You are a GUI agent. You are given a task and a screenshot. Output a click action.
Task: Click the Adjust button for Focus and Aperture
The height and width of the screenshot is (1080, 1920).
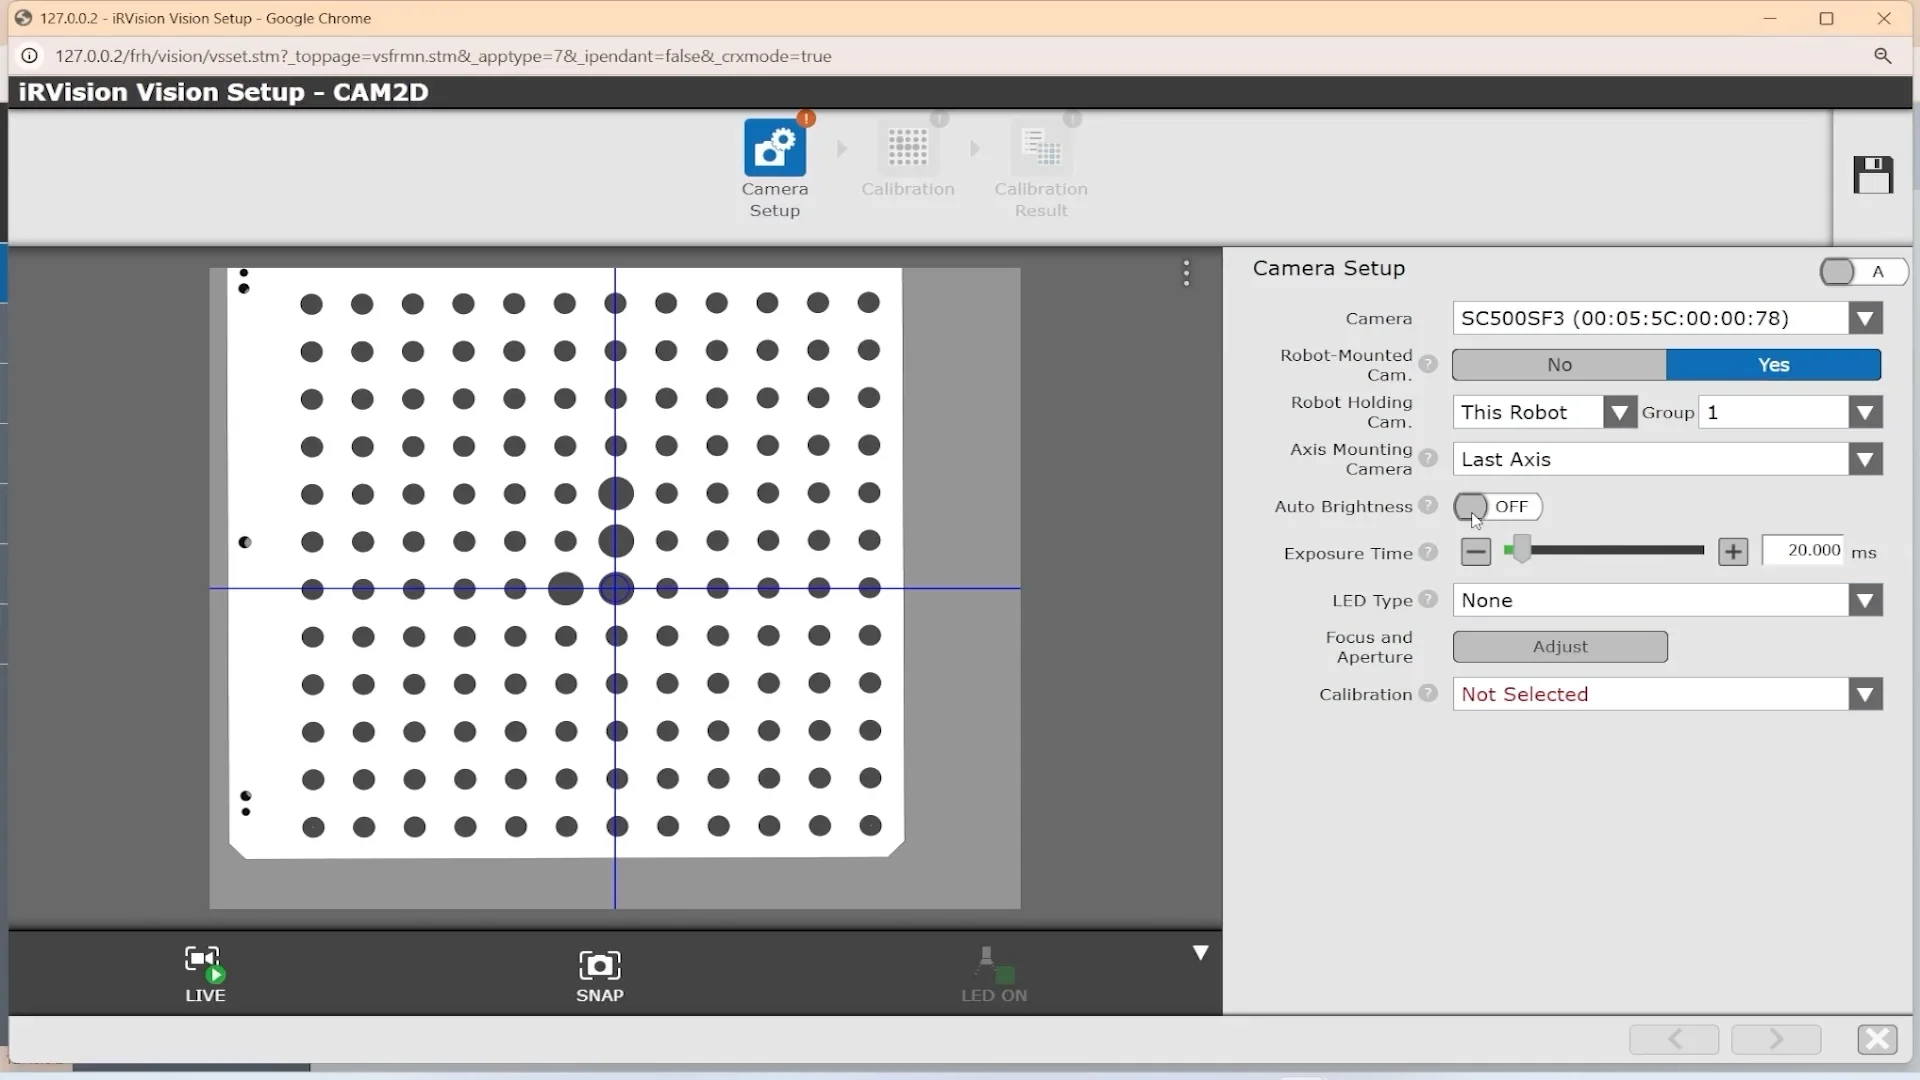pos(1560,646)
